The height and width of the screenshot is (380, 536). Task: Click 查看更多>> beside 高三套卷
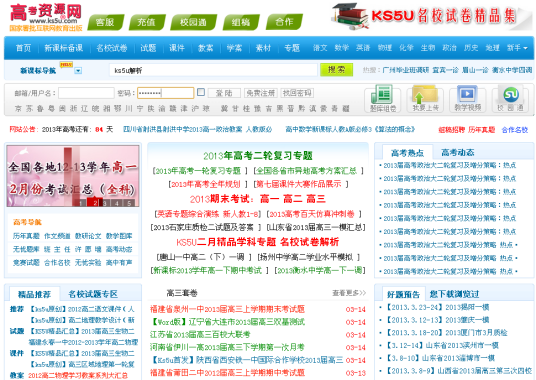[x=349, y=293]
